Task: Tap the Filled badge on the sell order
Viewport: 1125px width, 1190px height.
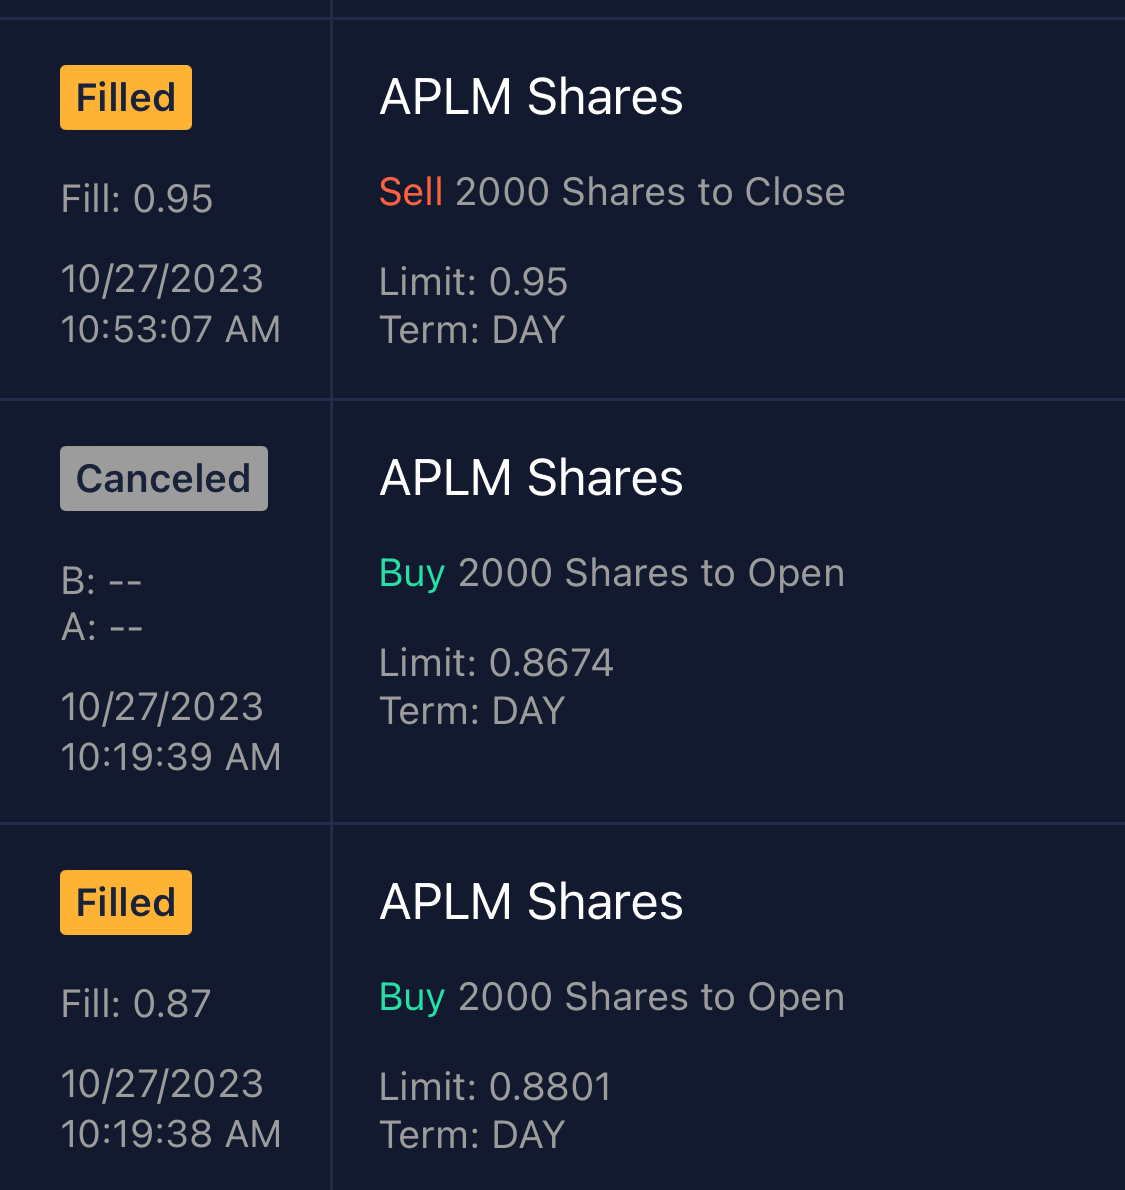Action: click(x=126, y=98)
